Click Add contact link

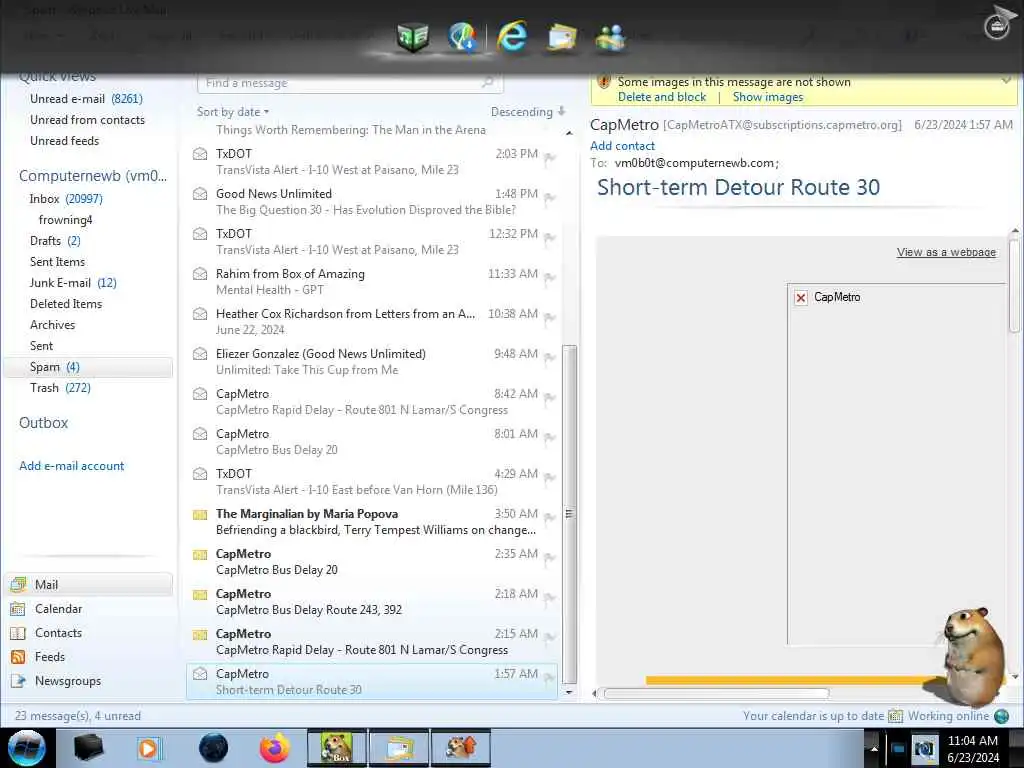[x=622, y=146]
